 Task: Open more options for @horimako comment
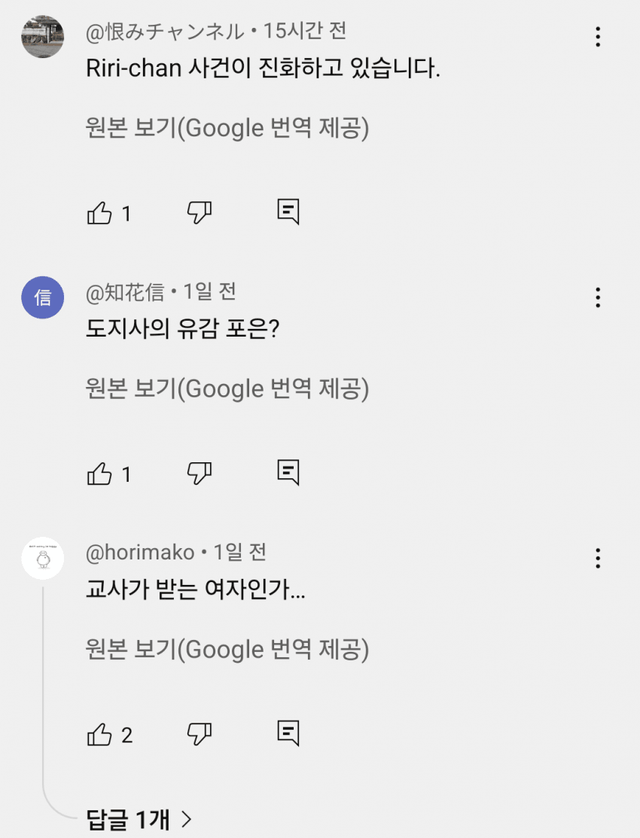[598, 558]
